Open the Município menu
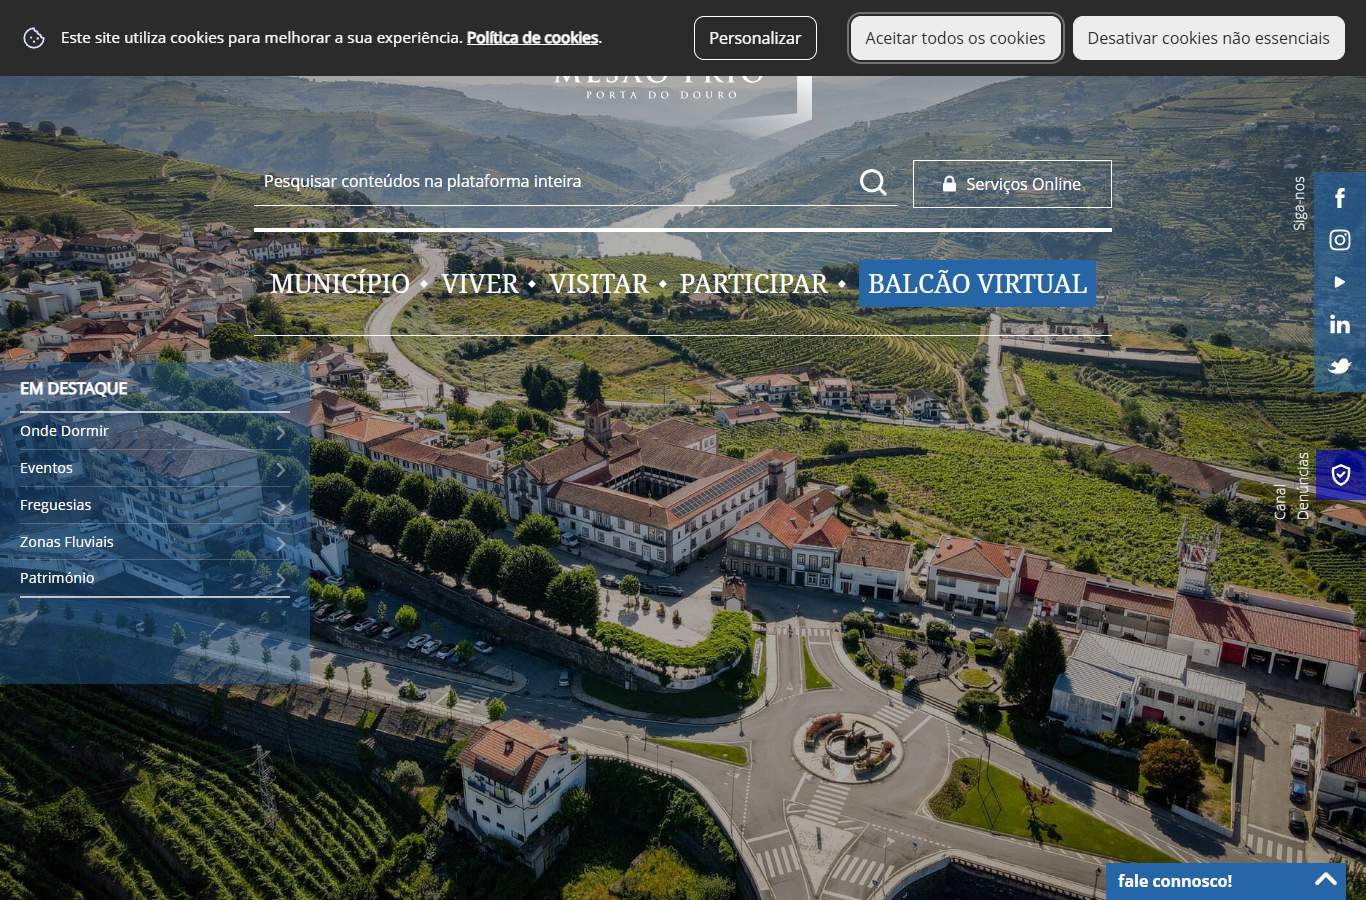This screenshot has width=1366, height=900. (340, 284)
